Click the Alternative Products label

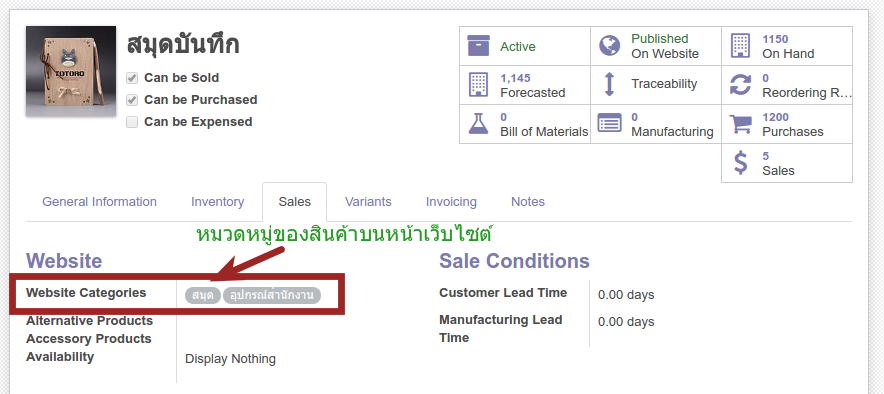point(89,321)
